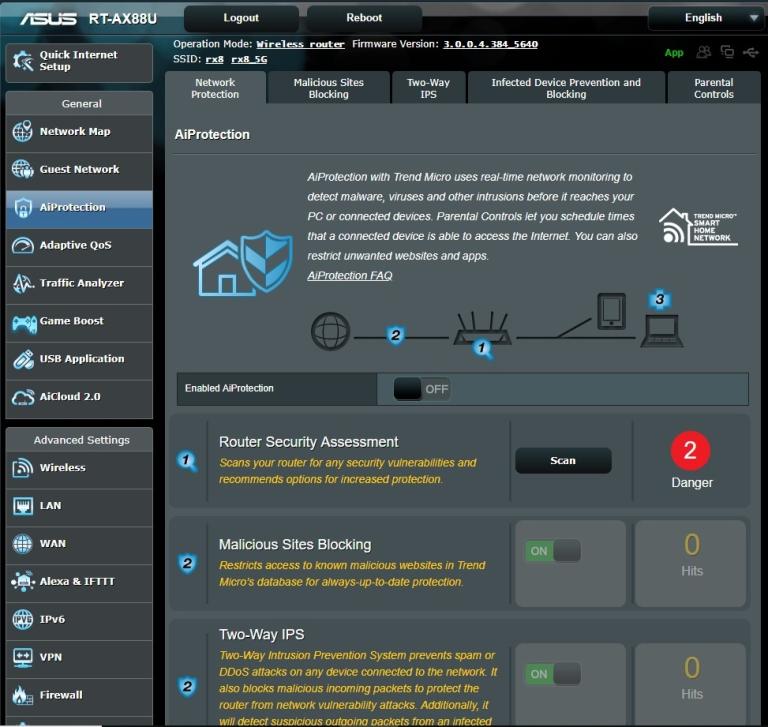768x727 pixels.
Task: Click the Reboot button
Action: click(x=364, y=18)
